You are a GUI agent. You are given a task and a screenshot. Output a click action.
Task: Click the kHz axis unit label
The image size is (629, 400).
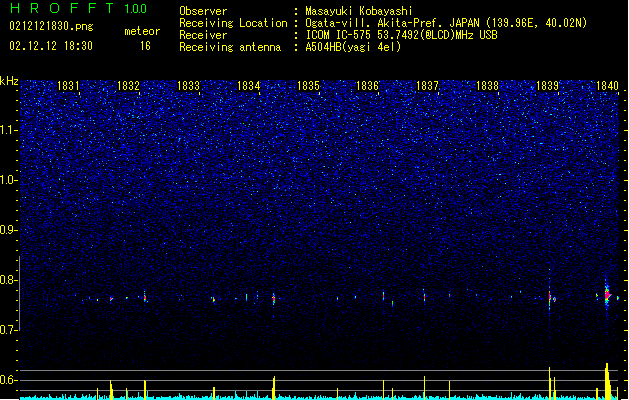pos(9,81)
